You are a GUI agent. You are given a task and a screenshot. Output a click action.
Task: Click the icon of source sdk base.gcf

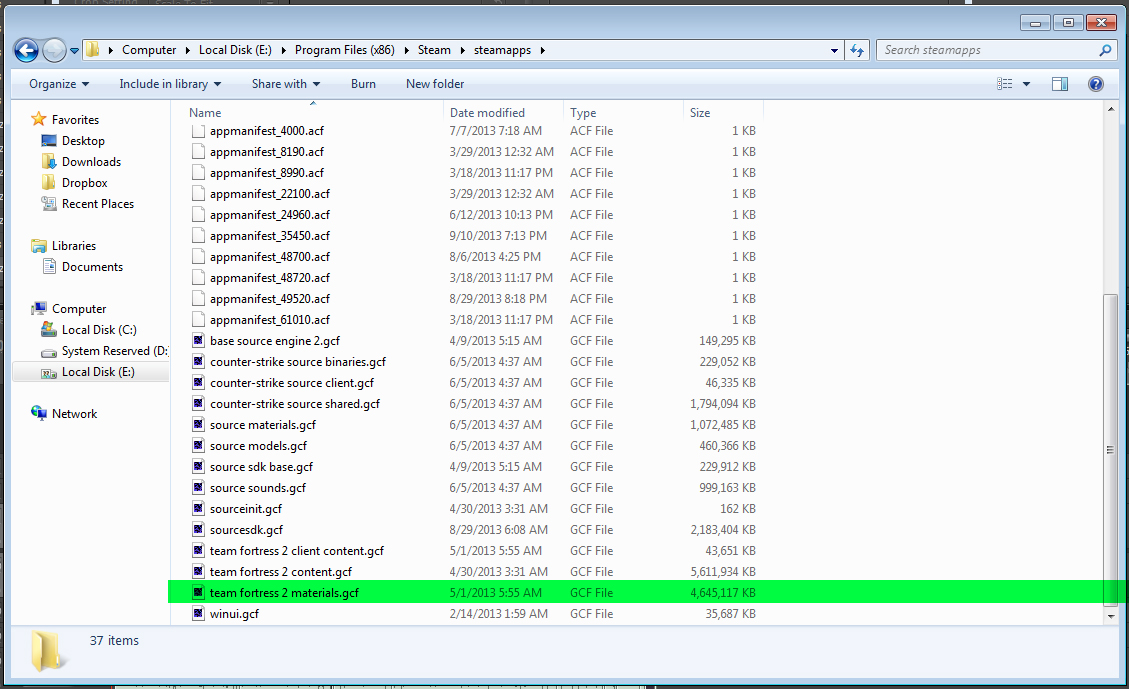pos(198,467)
